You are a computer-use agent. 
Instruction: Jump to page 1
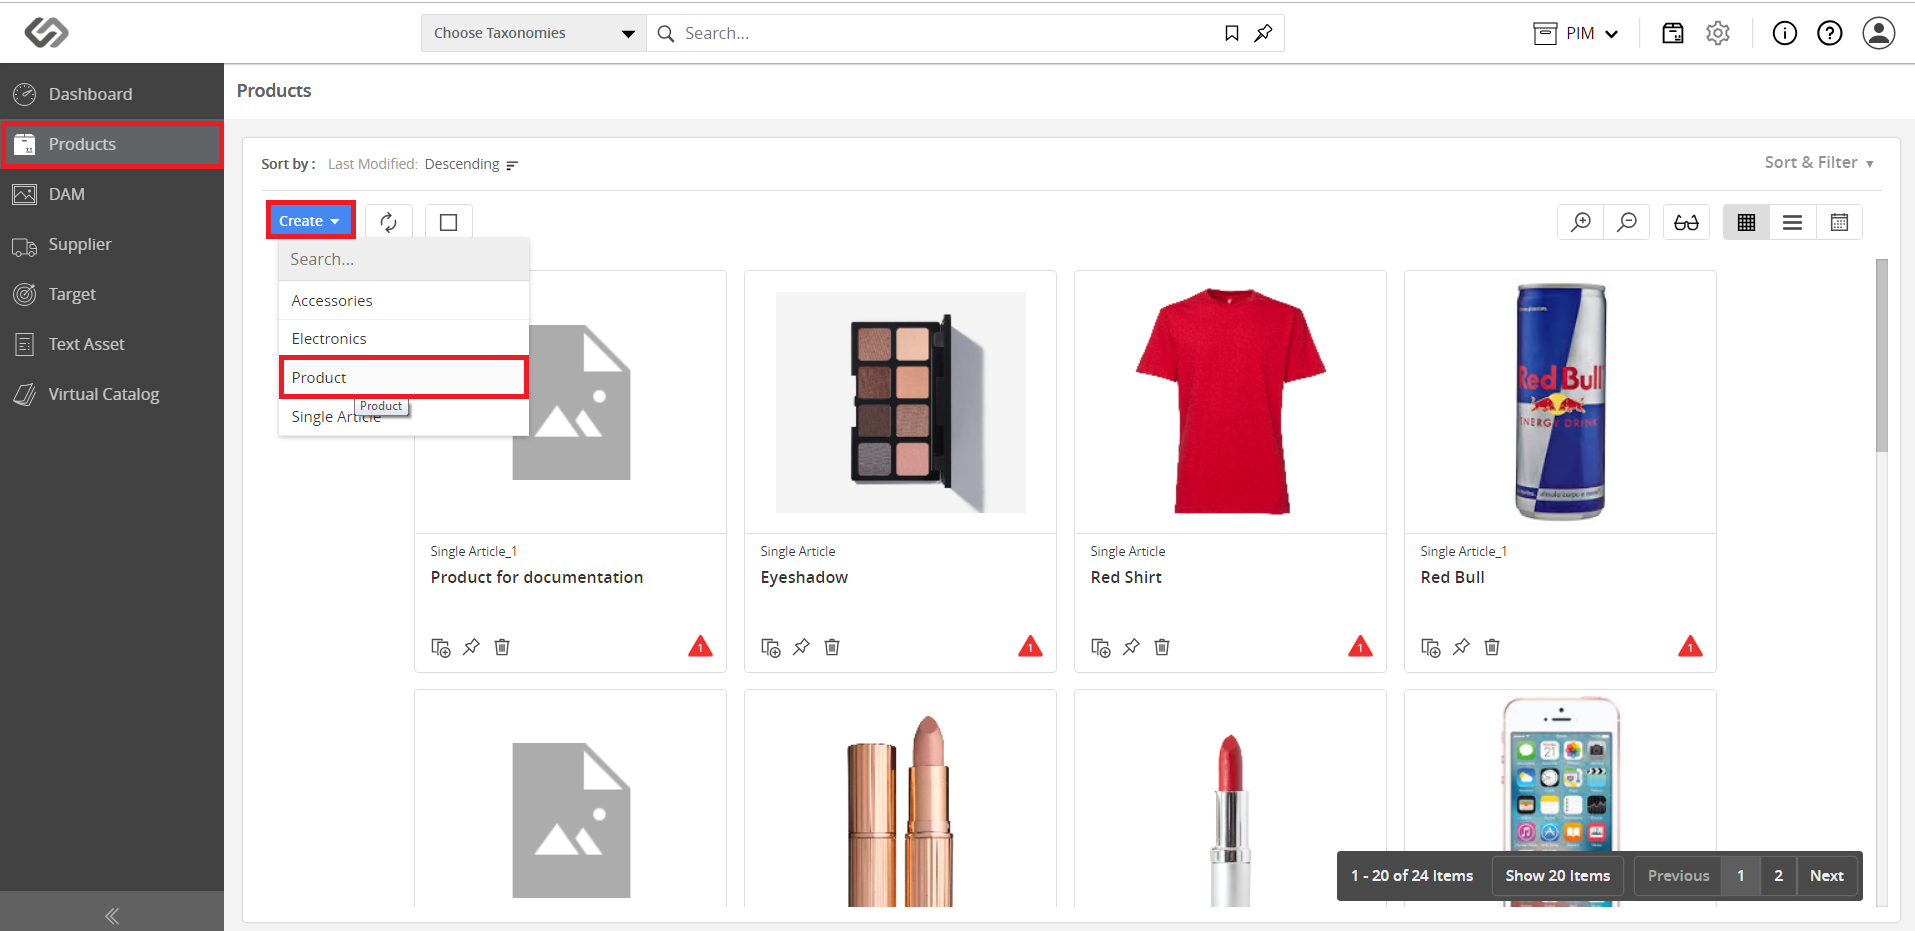tap(1741, 876)
